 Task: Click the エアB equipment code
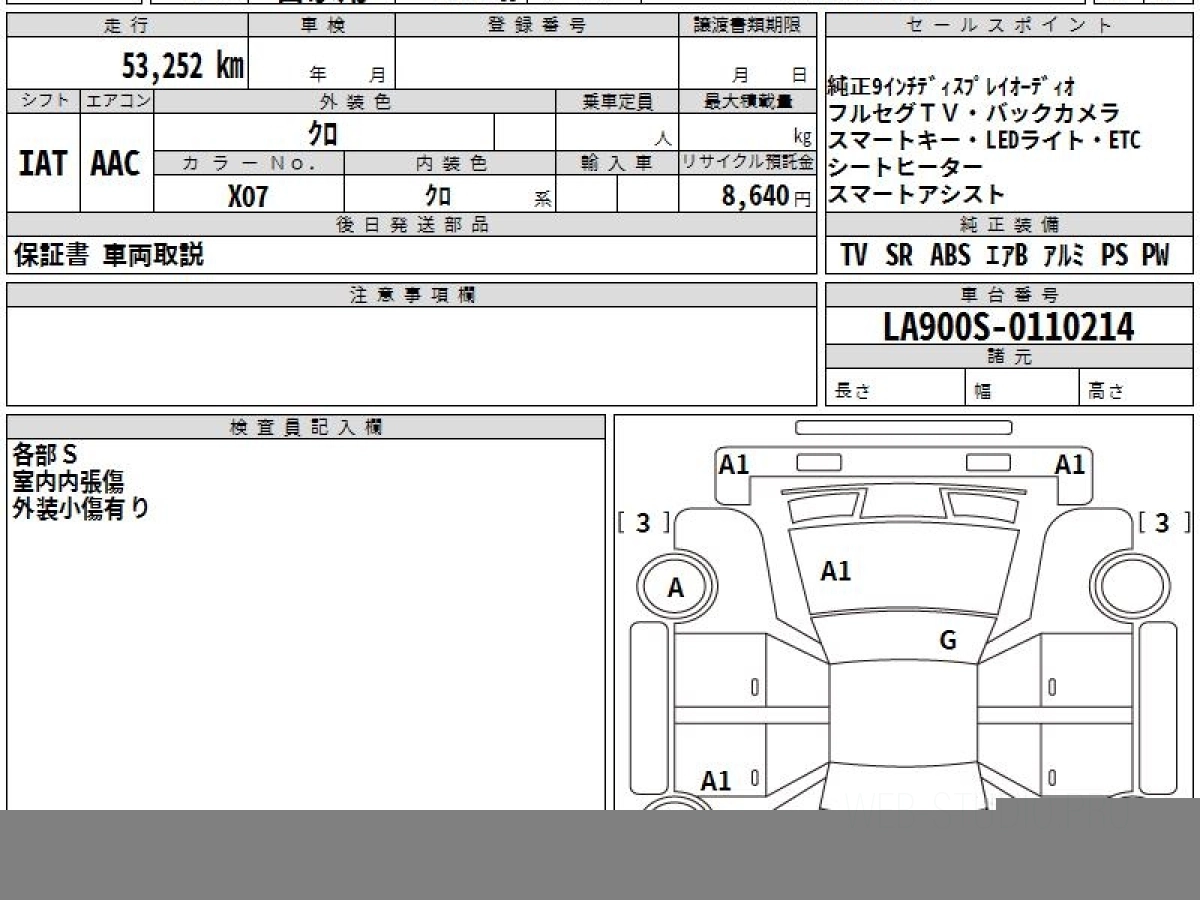point(1007,256)
